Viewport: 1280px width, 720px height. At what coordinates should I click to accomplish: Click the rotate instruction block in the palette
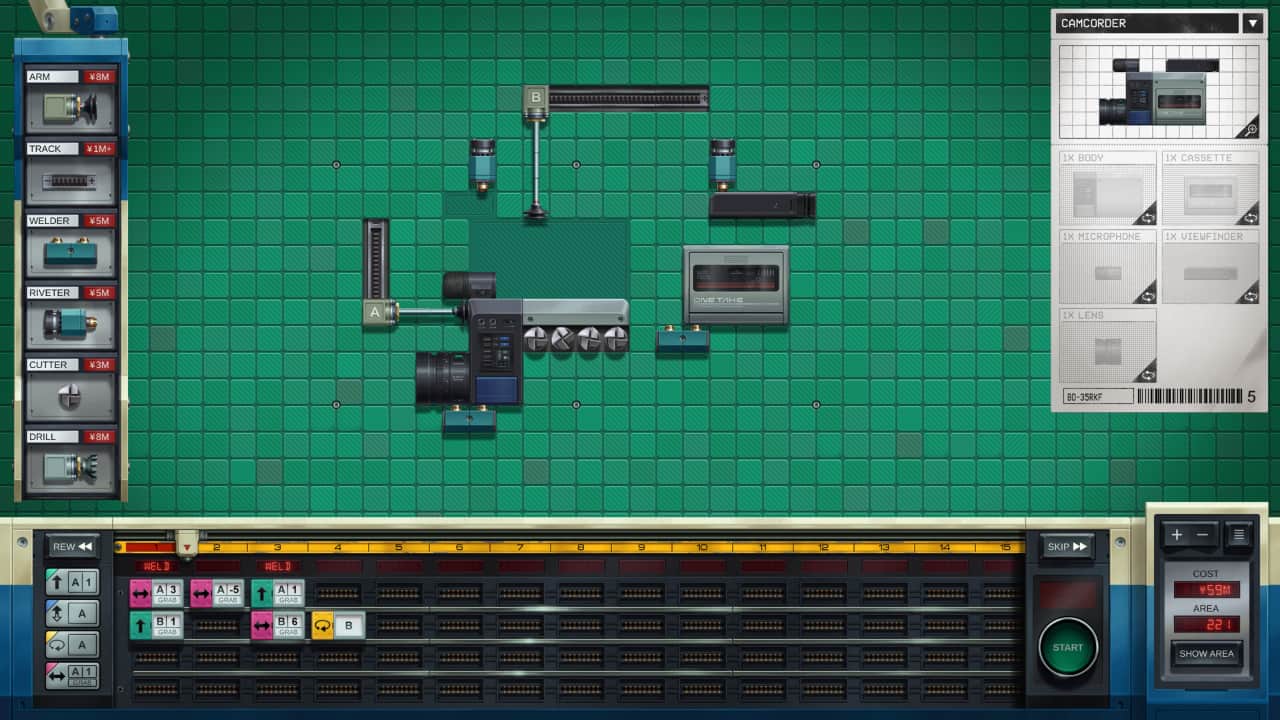[72, 644]
